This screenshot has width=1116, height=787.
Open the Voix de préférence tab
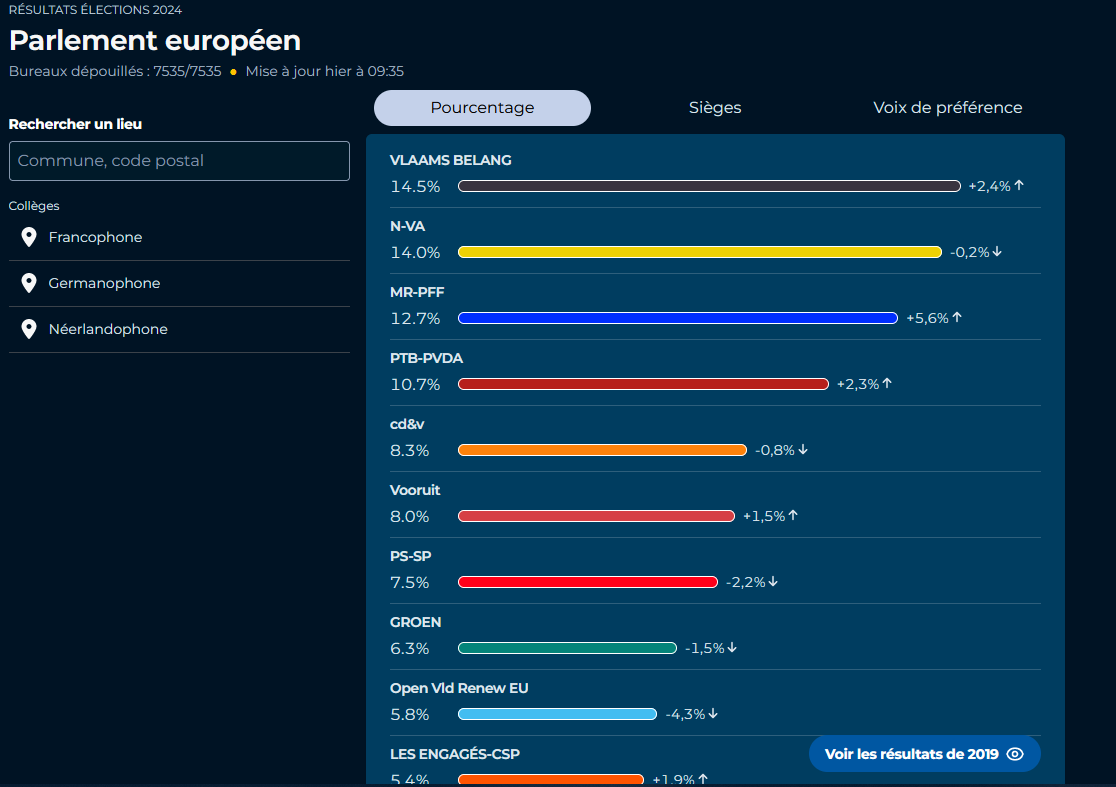(x=947, y=108)
